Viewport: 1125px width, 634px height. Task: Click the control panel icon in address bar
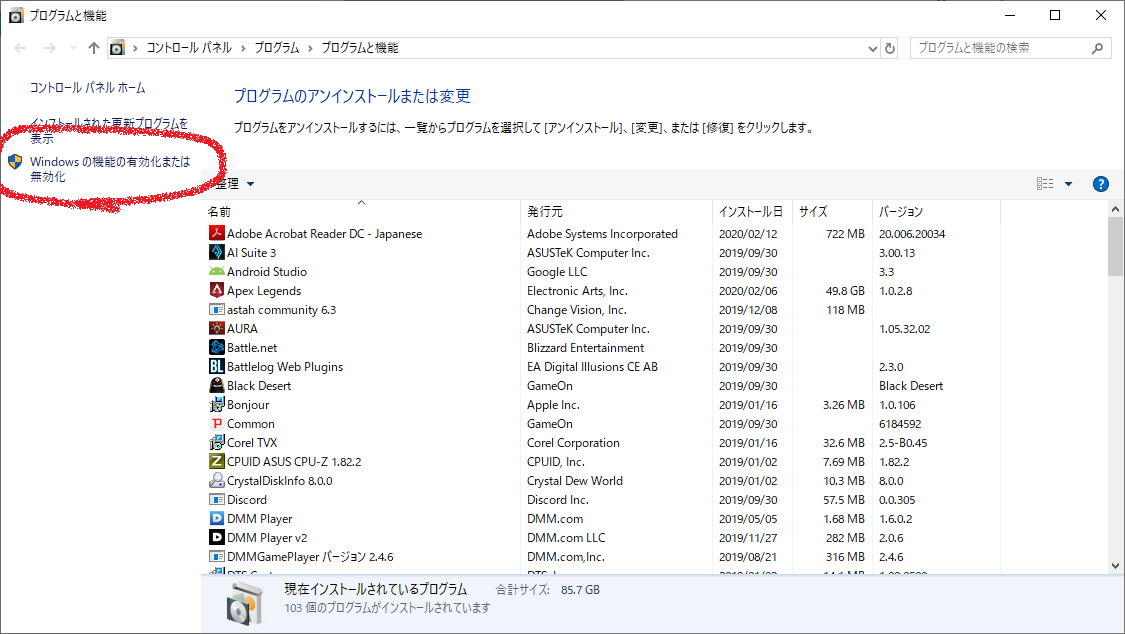click(117, 48)
